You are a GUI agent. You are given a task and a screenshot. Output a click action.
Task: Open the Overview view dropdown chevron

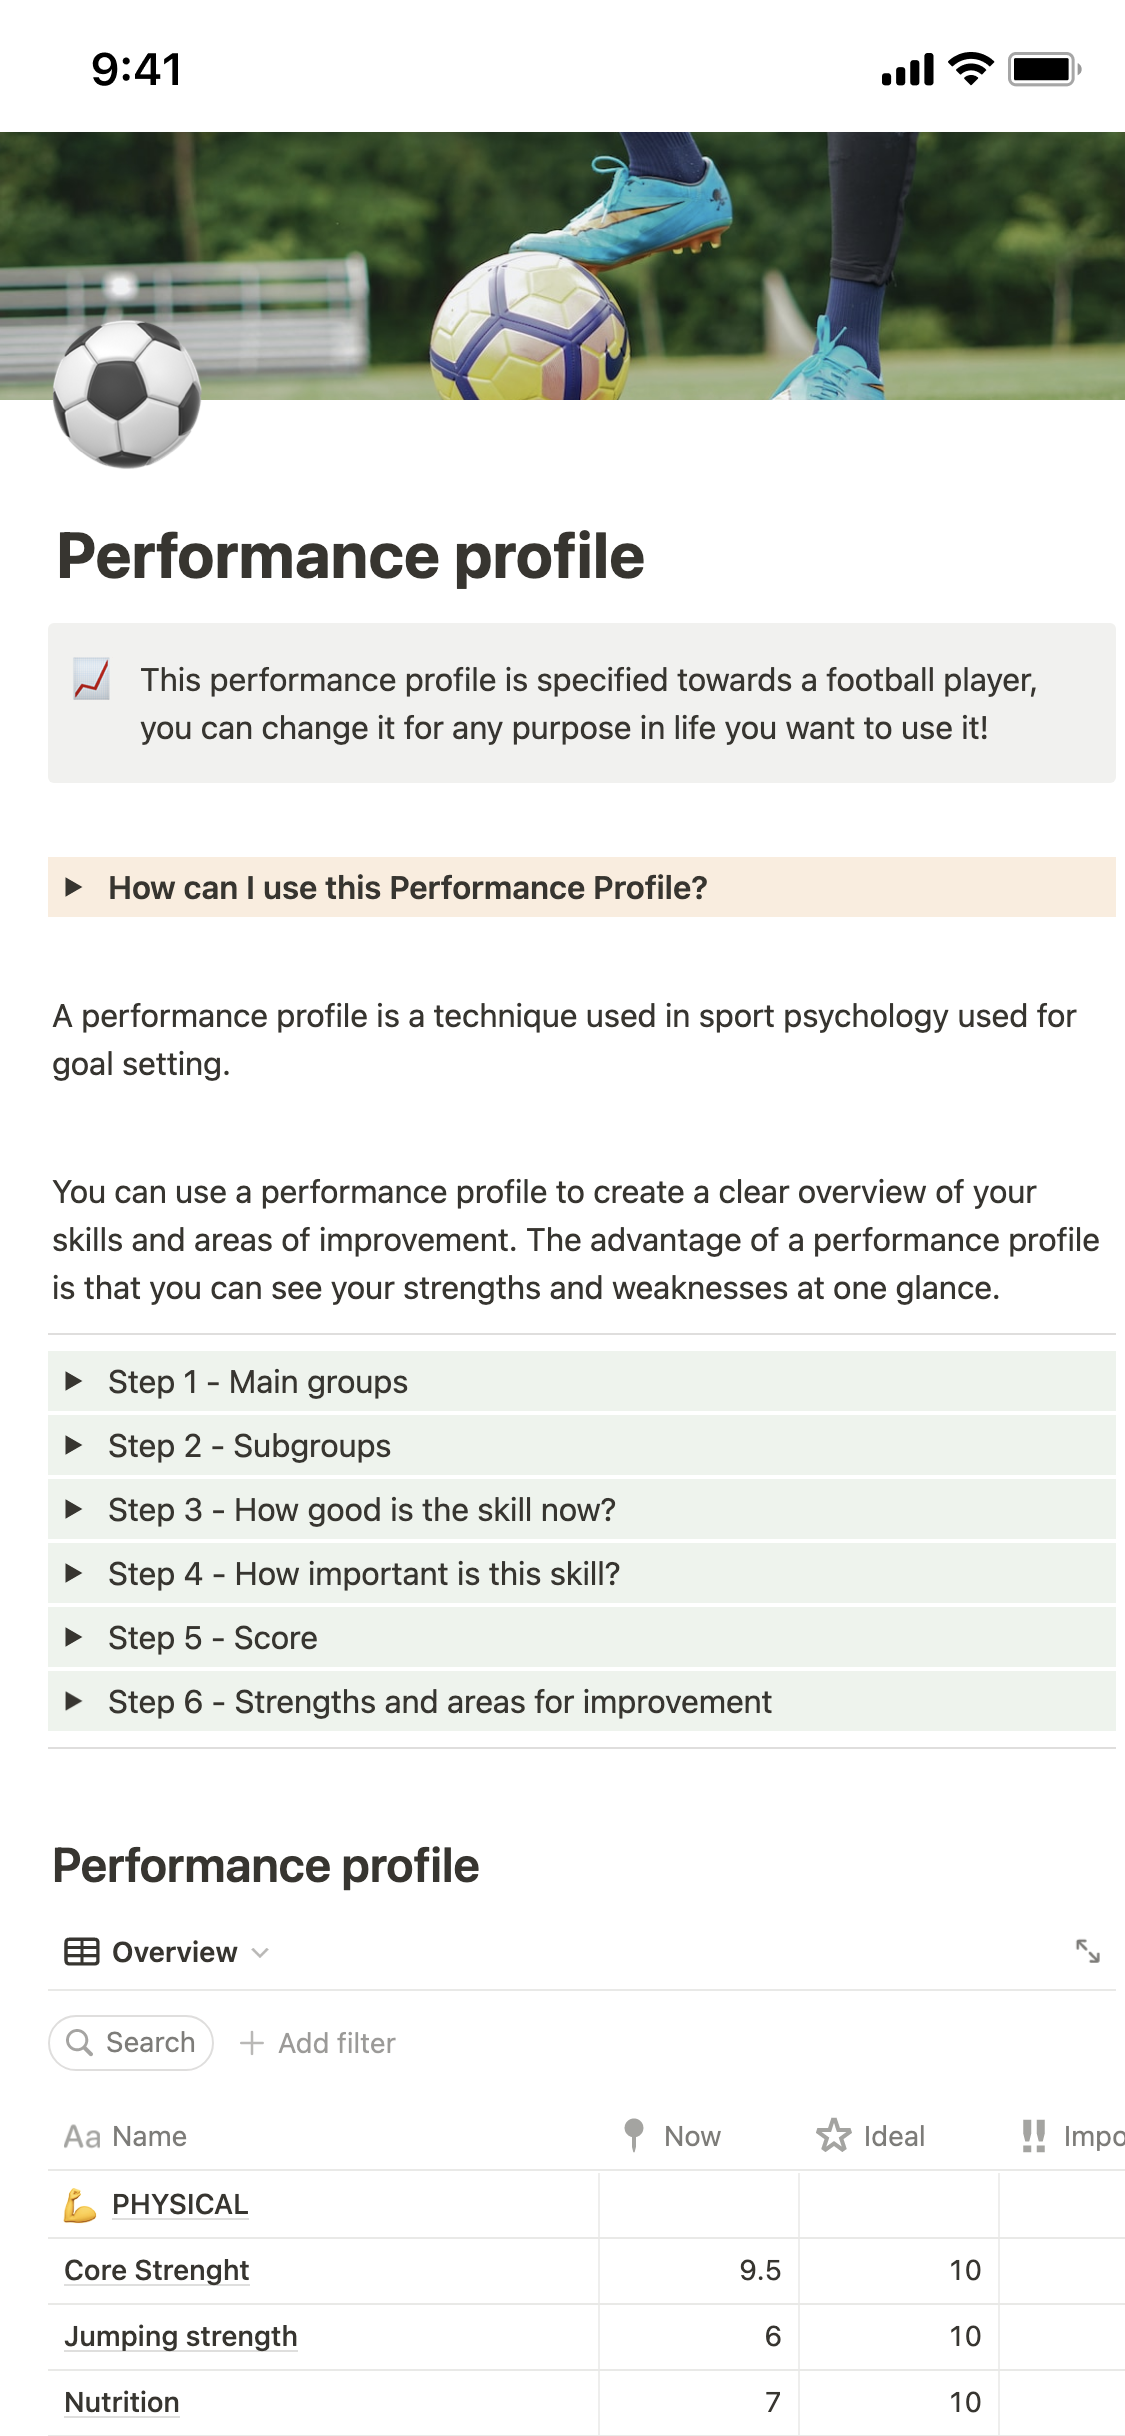[260, 1952]
